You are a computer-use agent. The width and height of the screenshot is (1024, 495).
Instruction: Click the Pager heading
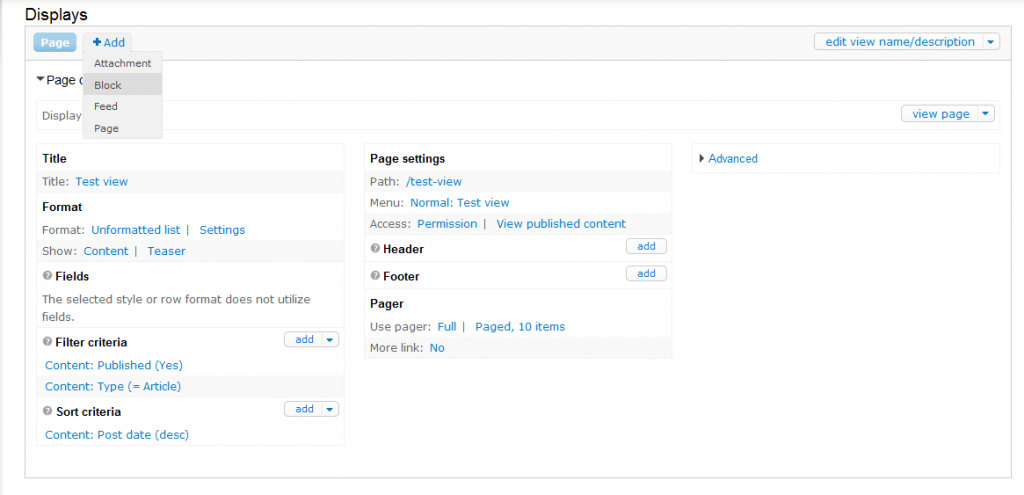pos(387,304)
